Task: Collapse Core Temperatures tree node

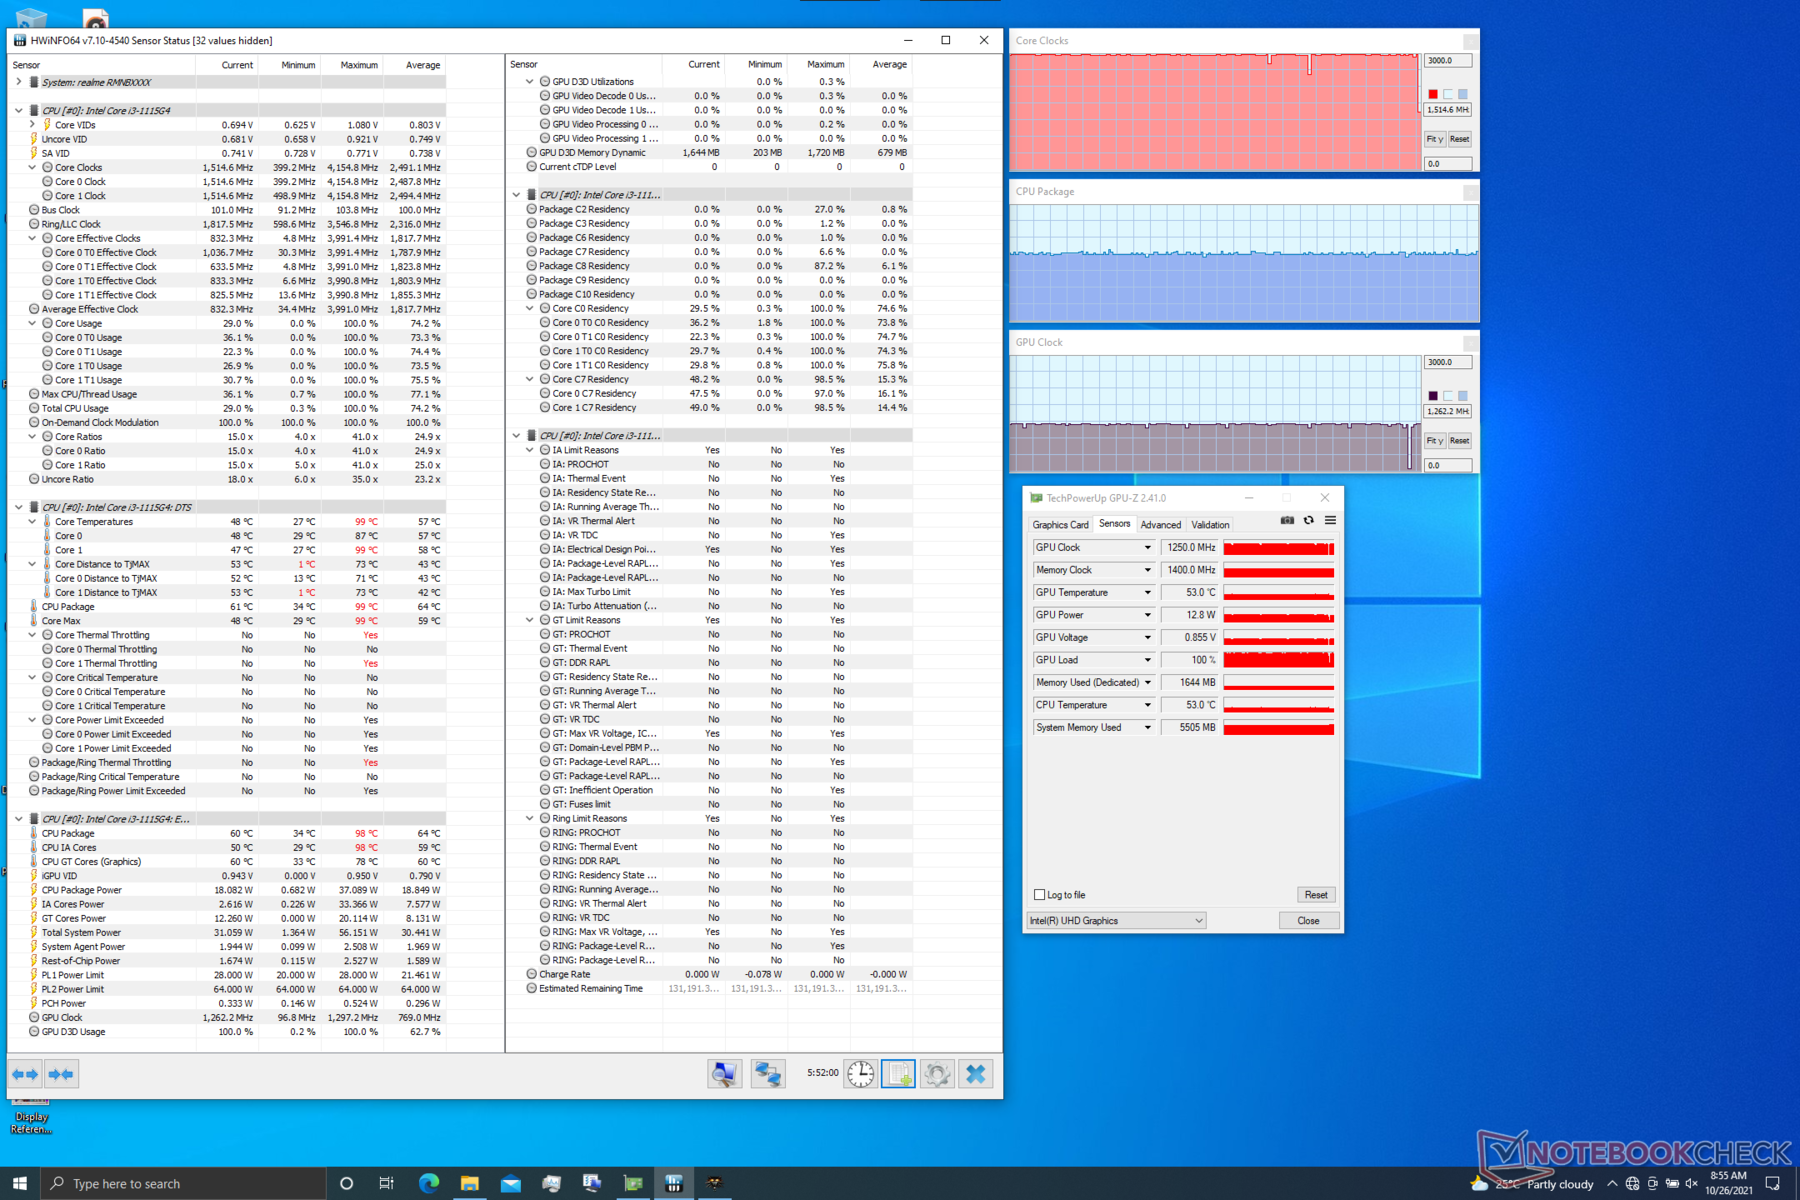Action: (32, 522)
